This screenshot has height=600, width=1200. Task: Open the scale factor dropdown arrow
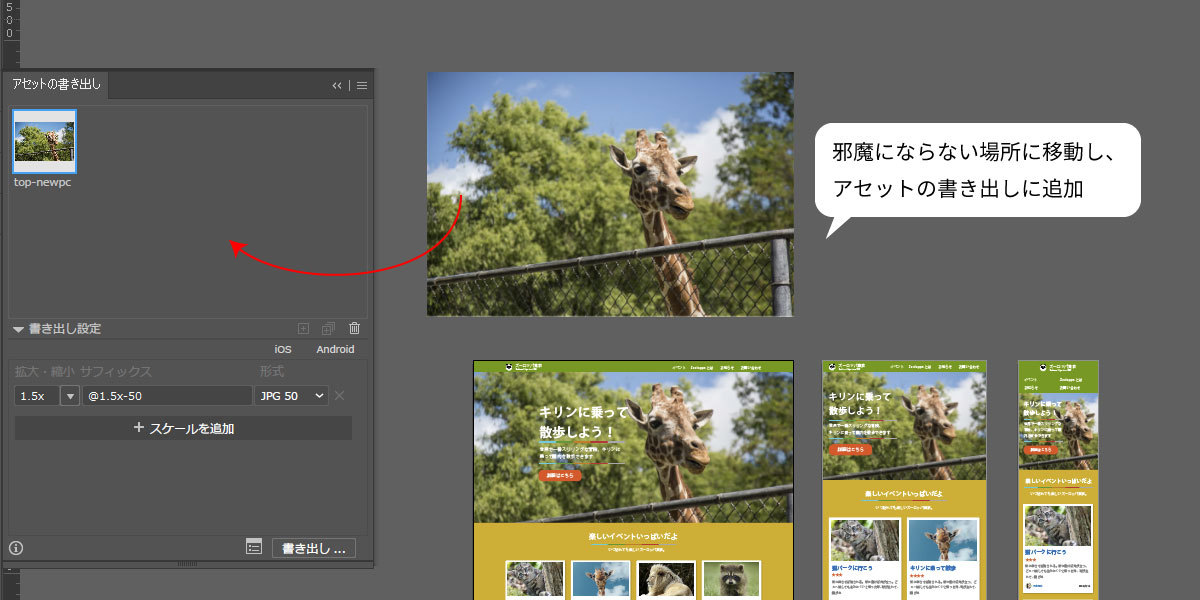70,396
